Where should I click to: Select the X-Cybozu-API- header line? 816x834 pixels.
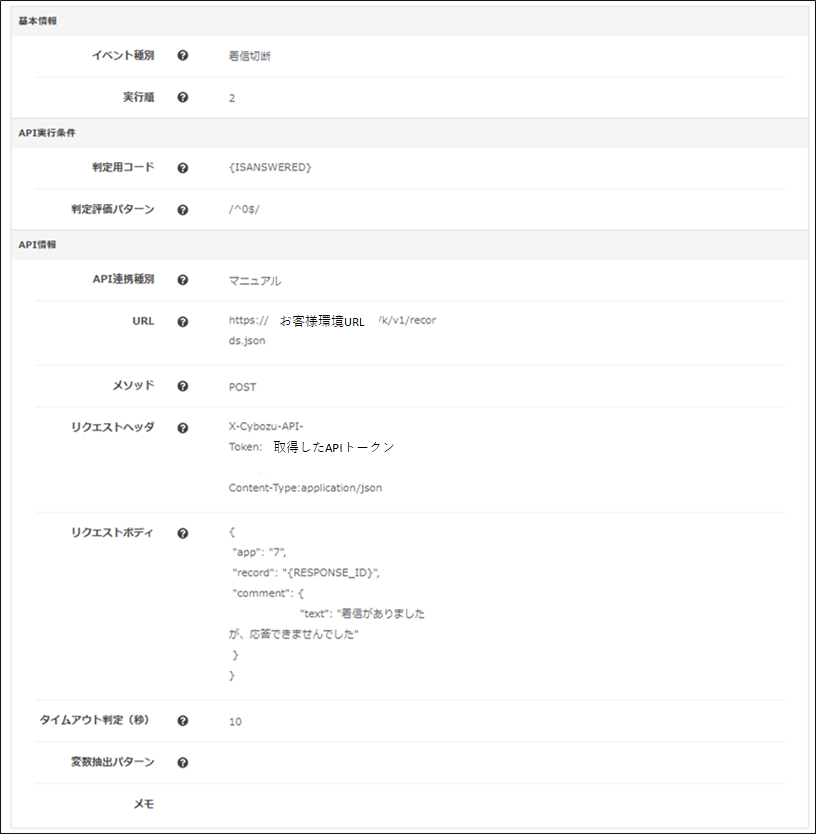pos(266,426)
